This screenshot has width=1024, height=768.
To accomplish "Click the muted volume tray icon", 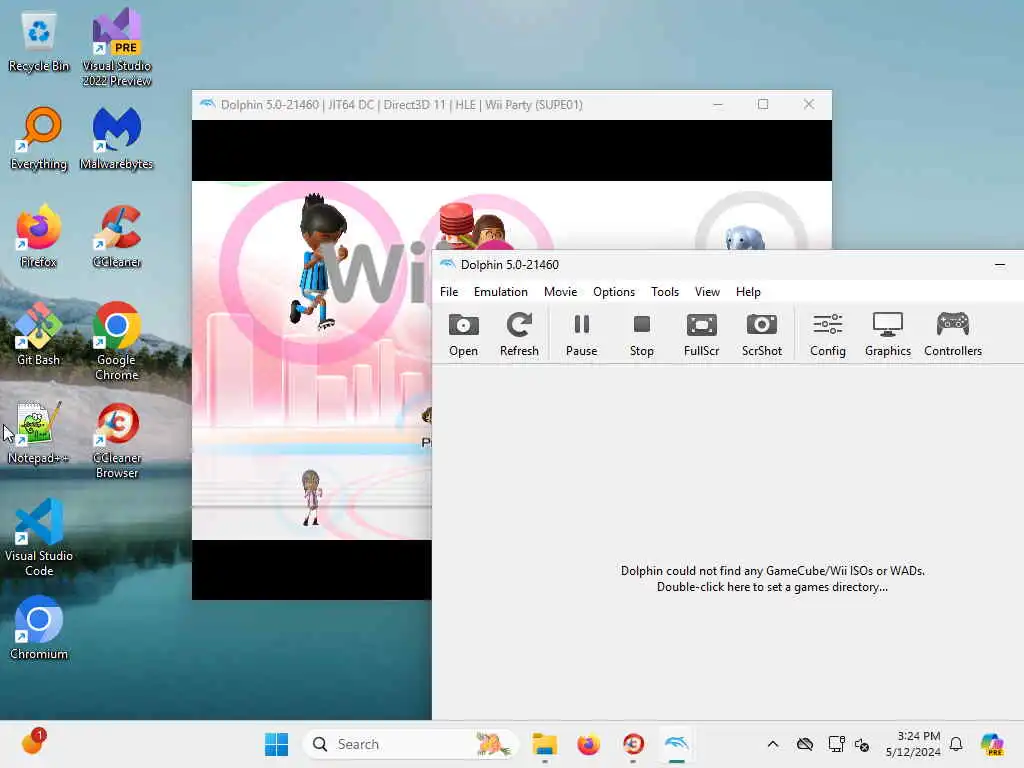I will [x=862, y=744].
